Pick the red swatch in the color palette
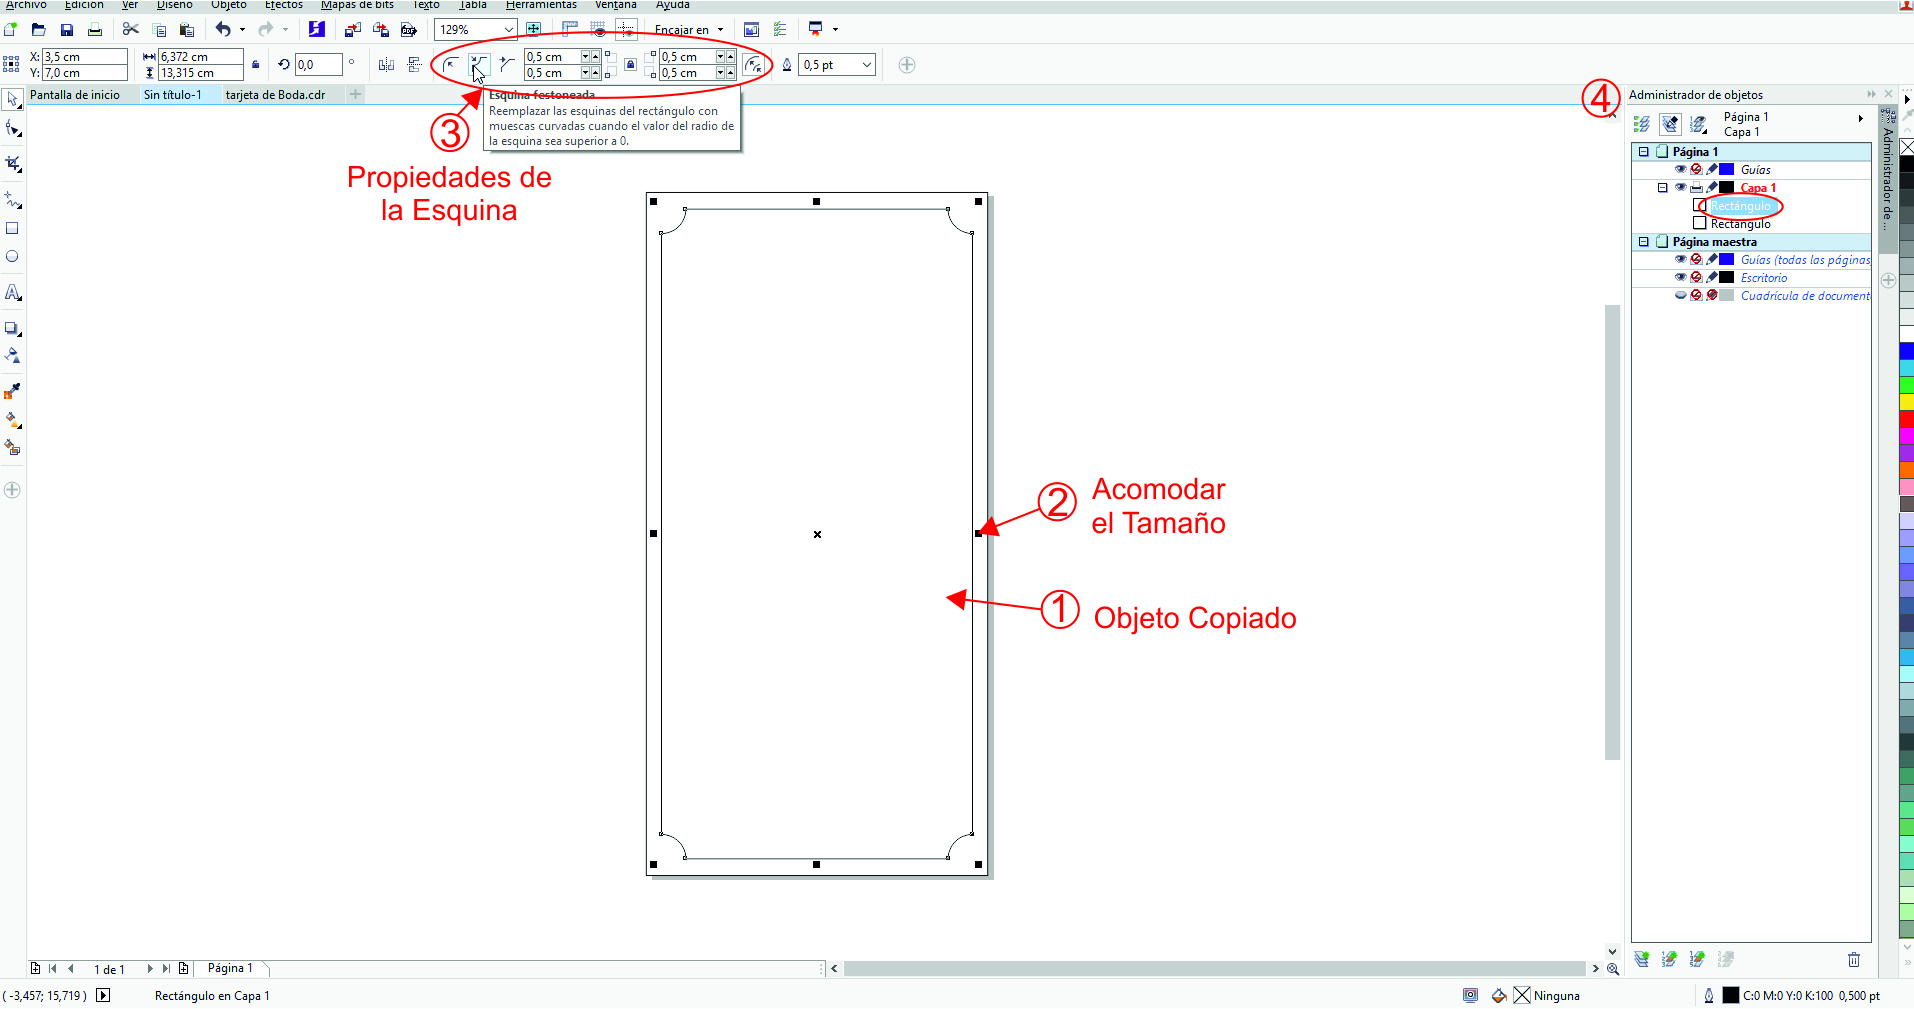 [x=1906, y=419]
